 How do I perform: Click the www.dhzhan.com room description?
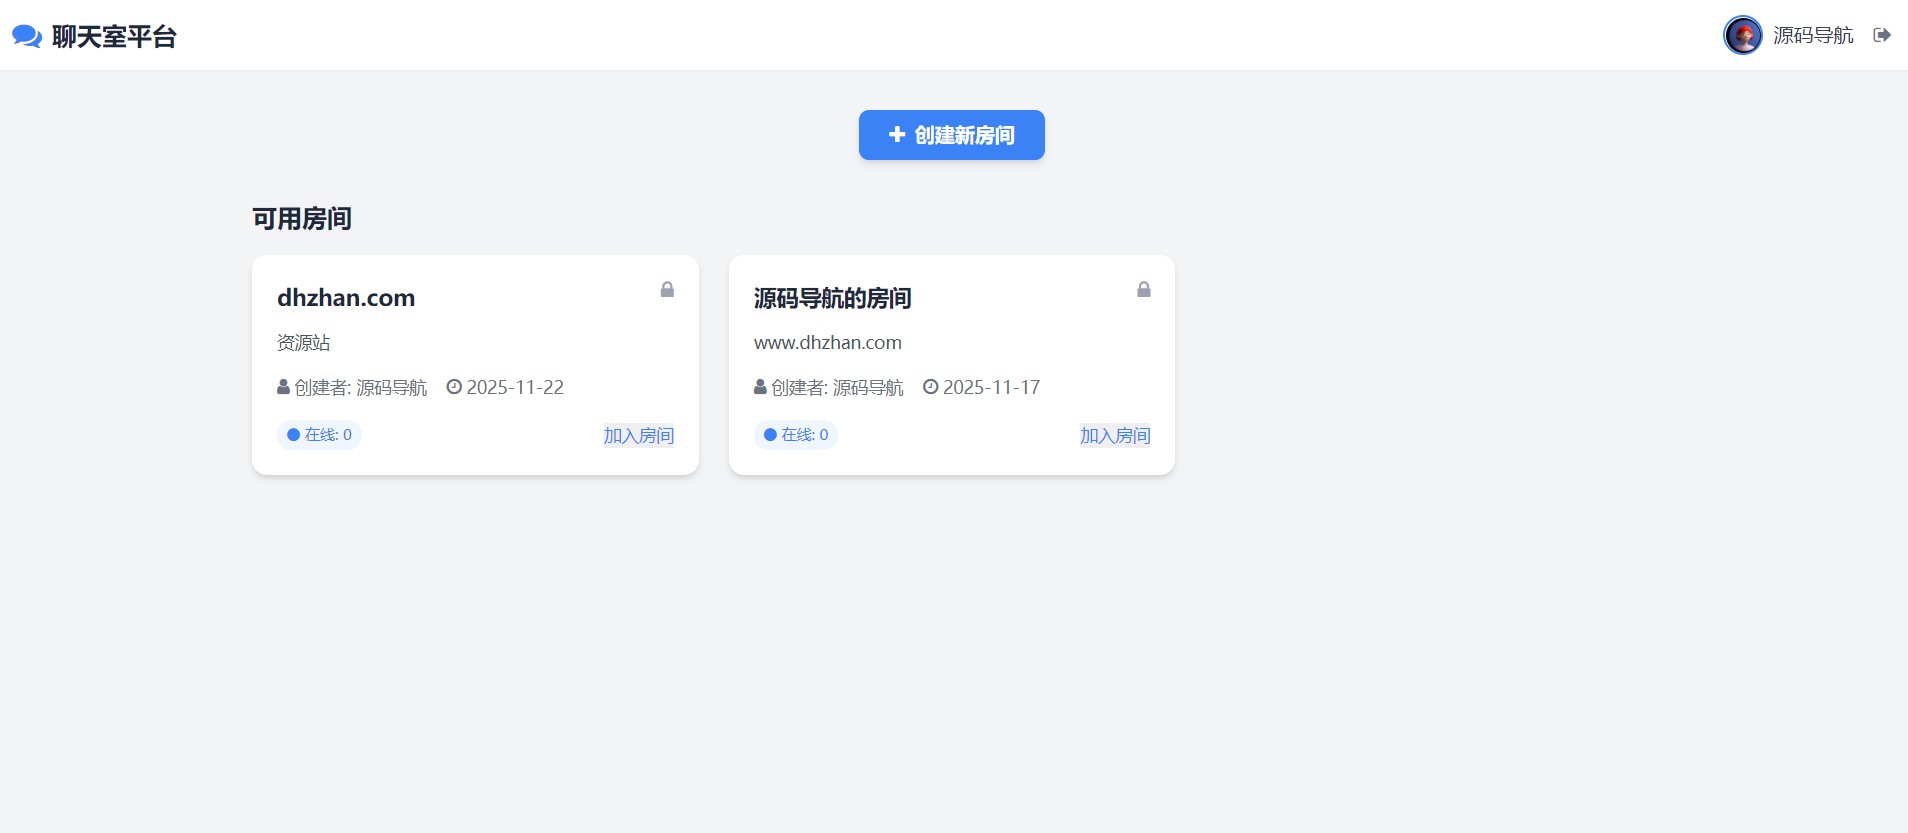click(x=827, y=343)
